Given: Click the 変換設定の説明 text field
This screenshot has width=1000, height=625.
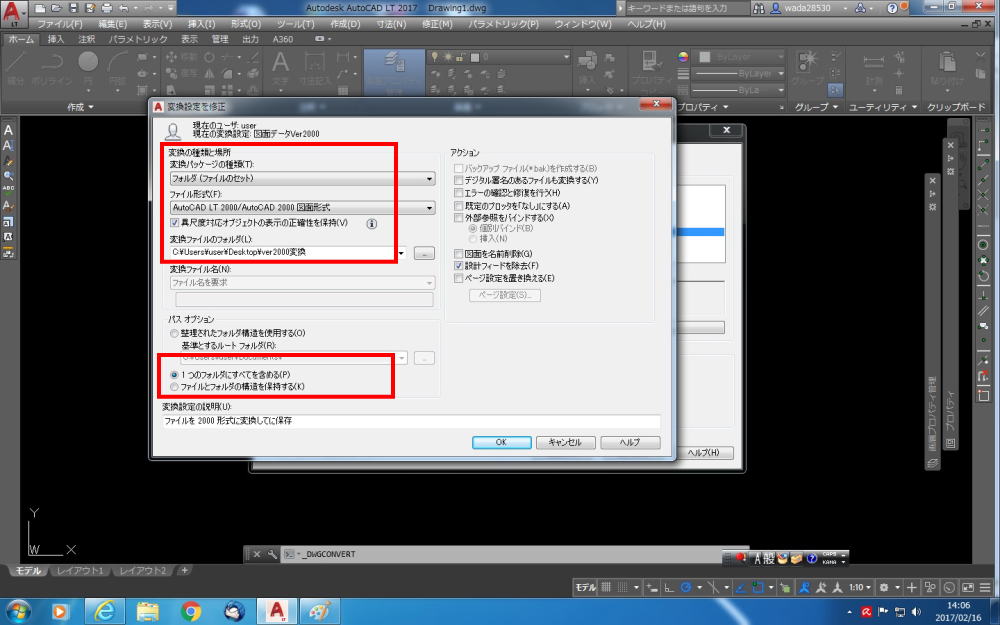Looking at the screenshot, I should (411, 421).
